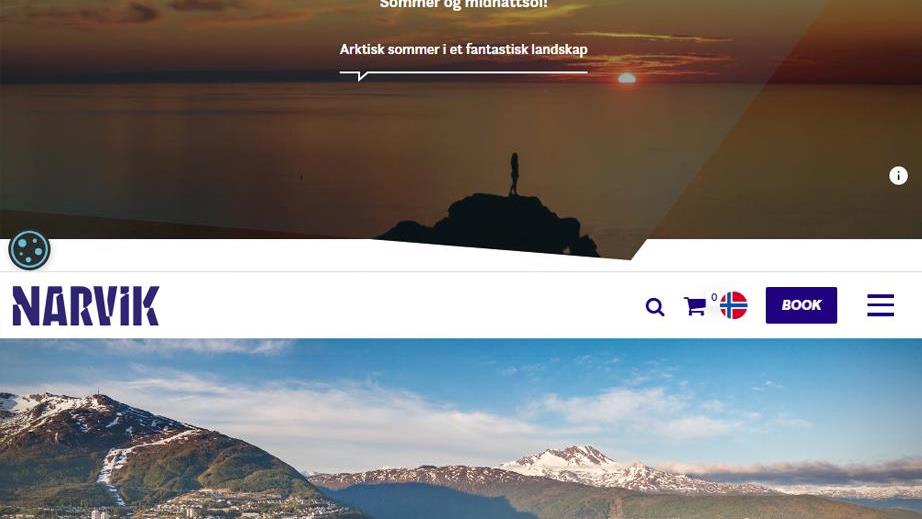This screenshot has width=922, height=519.
Task: Open the round cookie settings icon
Action: coord(29,250)
